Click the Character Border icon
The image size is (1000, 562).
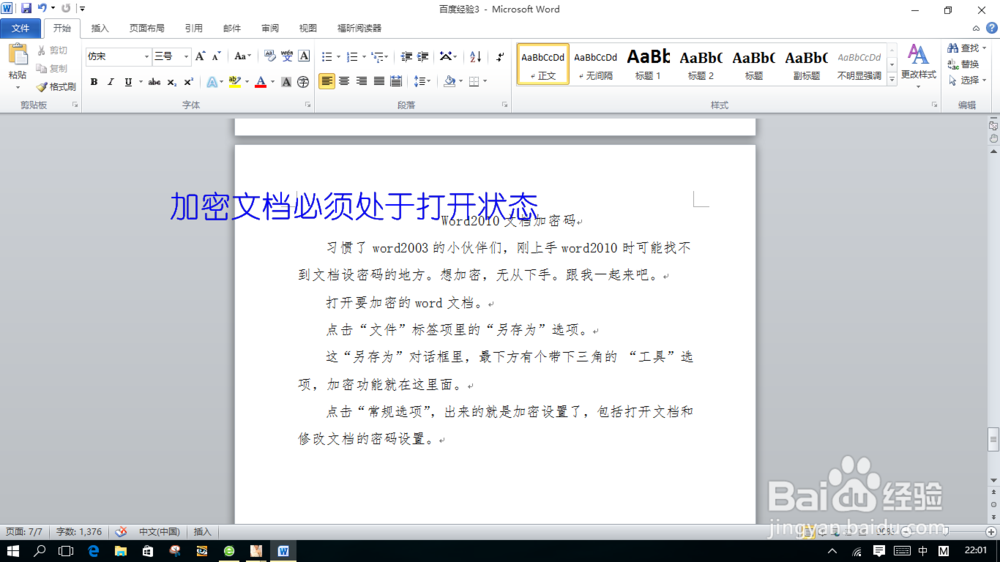[x=304, y=56]
